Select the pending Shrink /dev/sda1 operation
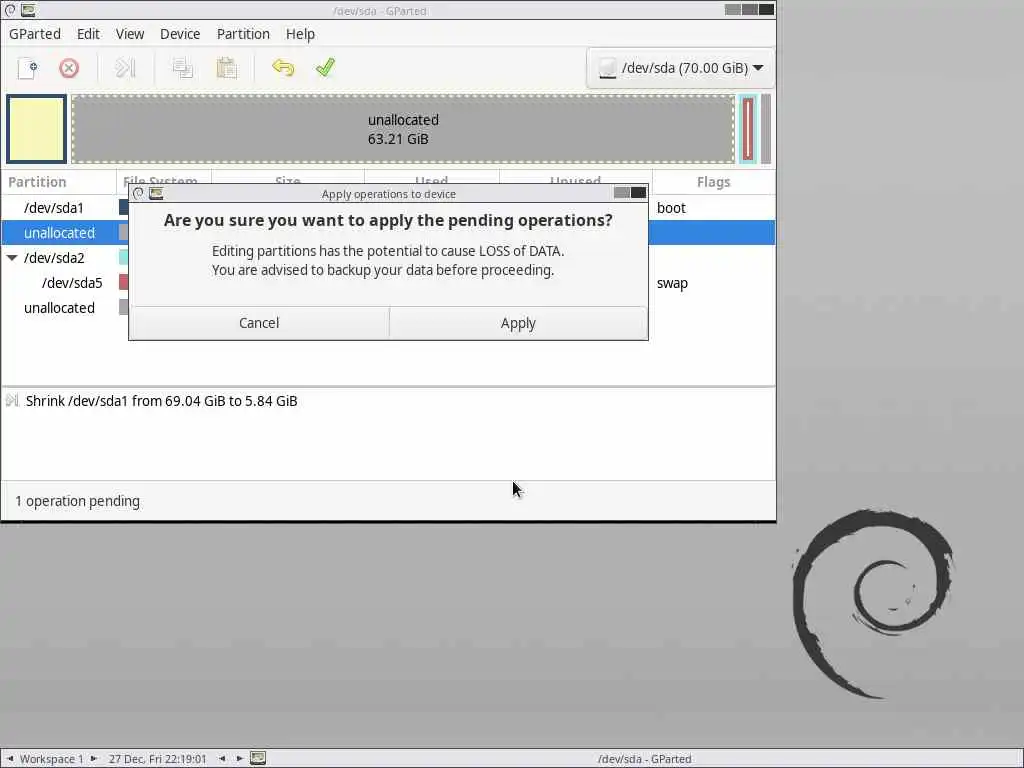Image resolution: width=1024 pixels, height=768 pixels. (x=161, y=401)
